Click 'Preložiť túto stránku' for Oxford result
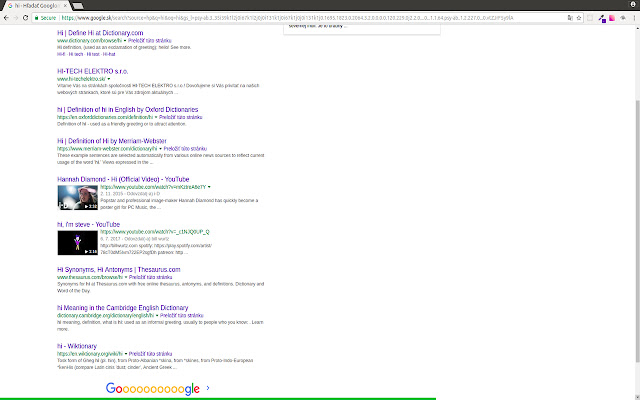Viewport: 640px width, 400px height. [x=181, y=117]
